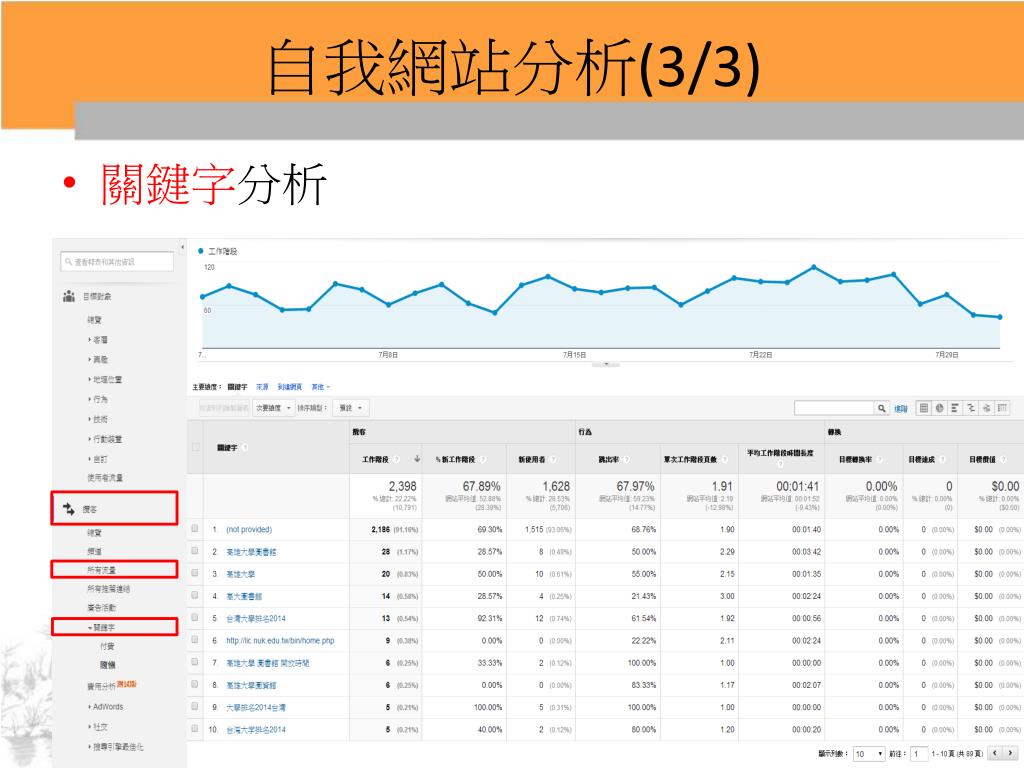
Task: Expand the AdWords sidebar item
Action: pos(106,707)
